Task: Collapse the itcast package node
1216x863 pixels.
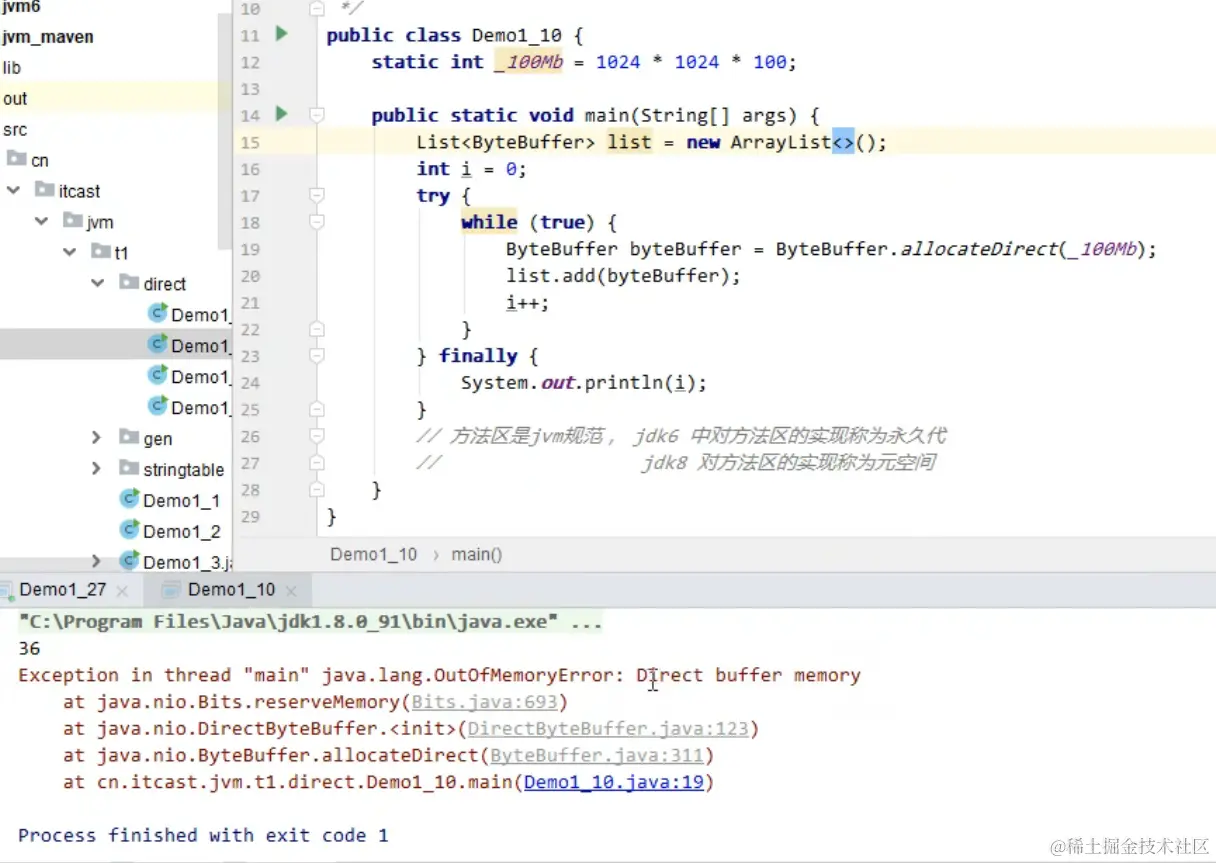Action: (x=14, y=190)
